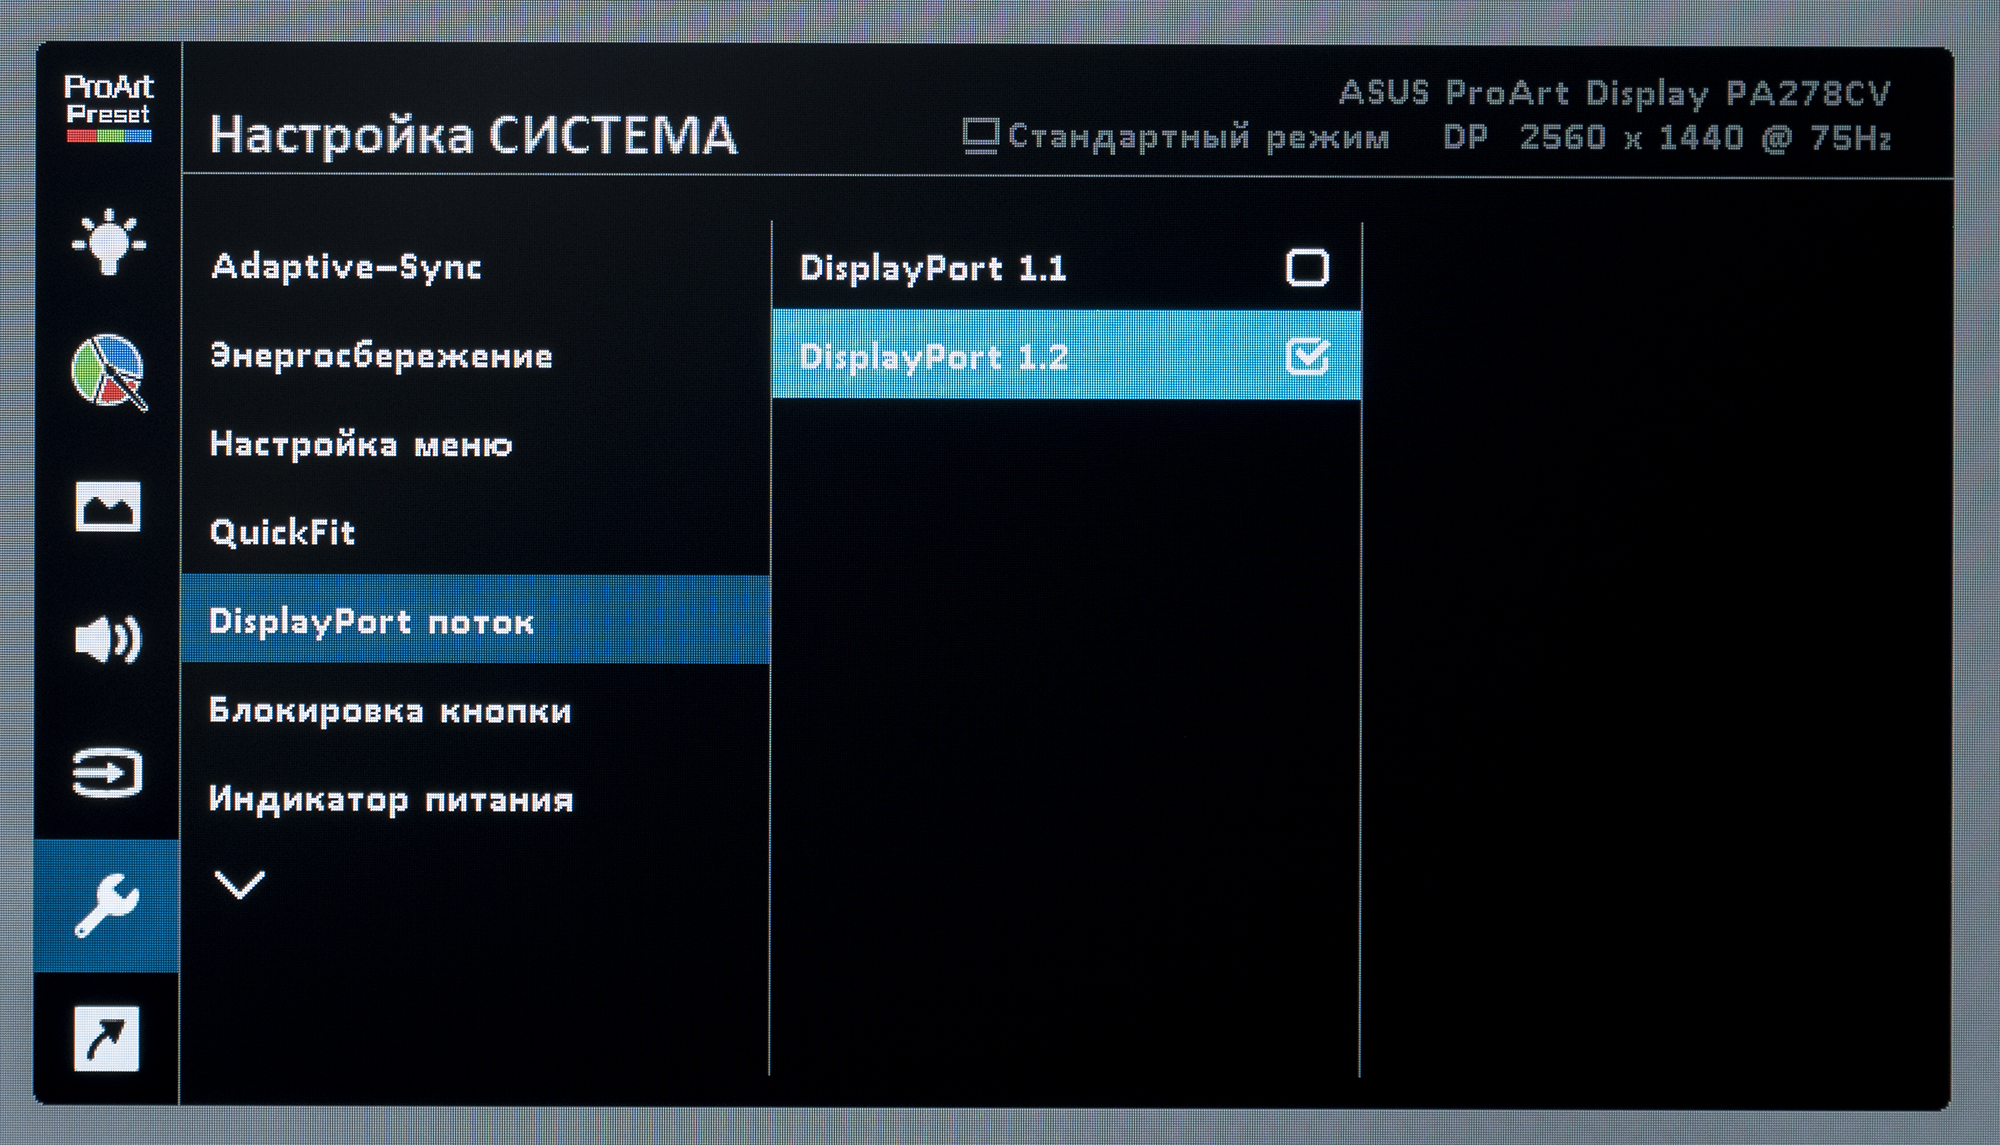The image size is (2000, 1145).
Task: Open the ProArt Preset menu
Action: [108, 108]
